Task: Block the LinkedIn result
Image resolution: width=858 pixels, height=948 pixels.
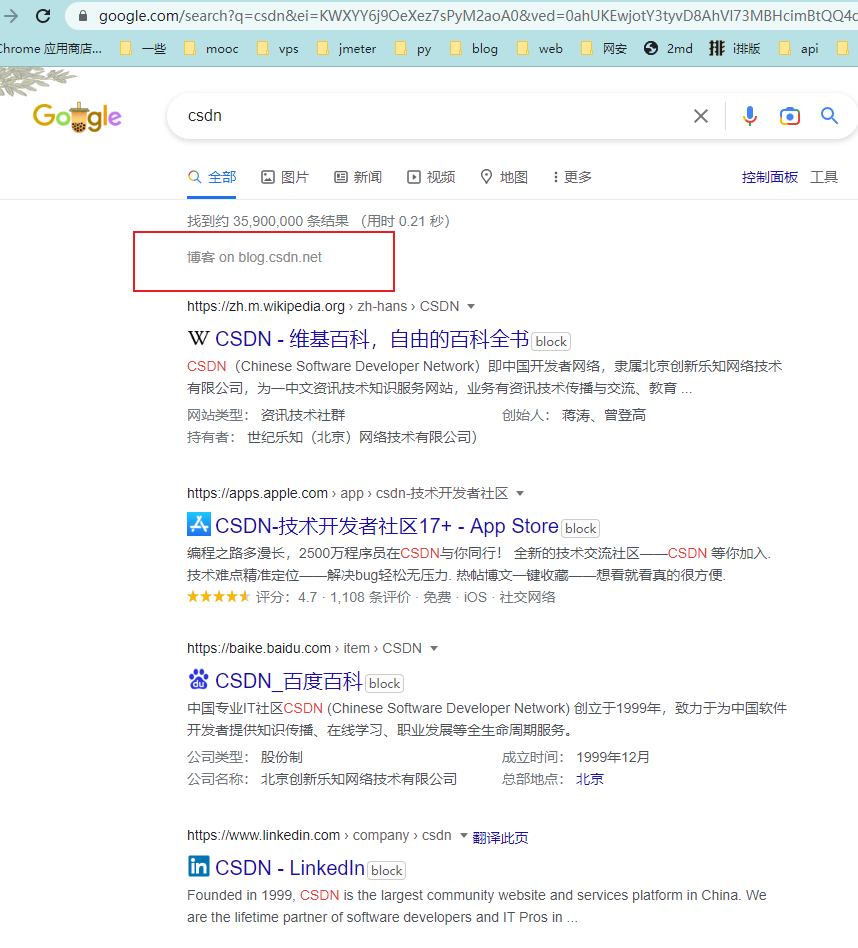Action: 387,871
